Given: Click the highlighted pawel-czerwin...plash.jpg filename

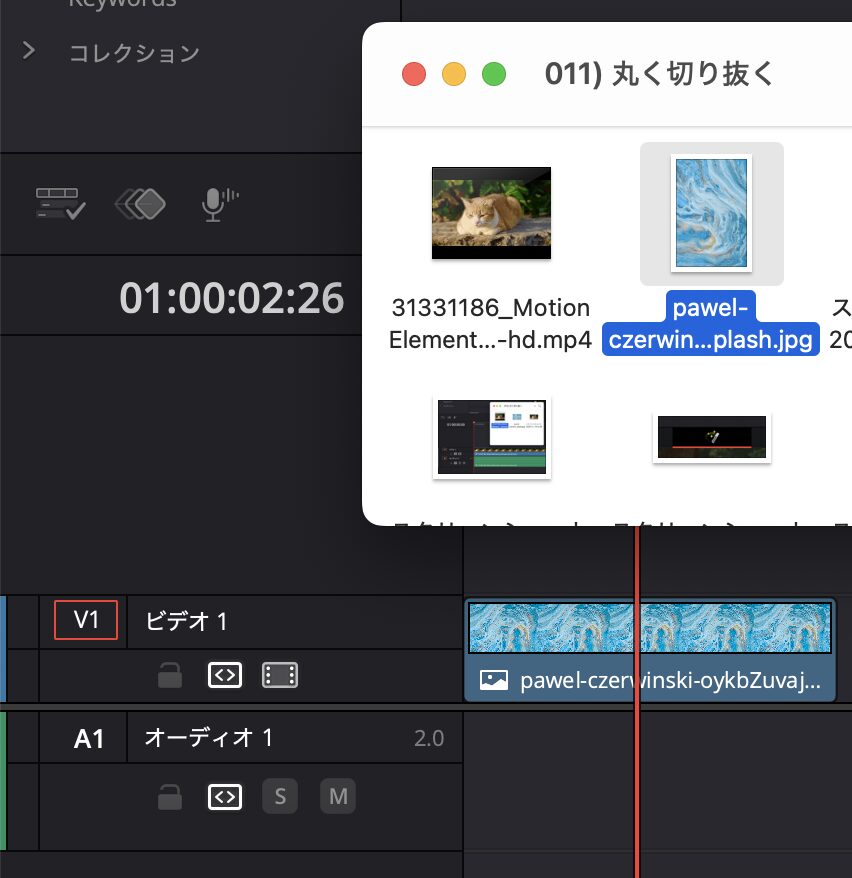Looking at the screenshot, I should coord(711,324).
